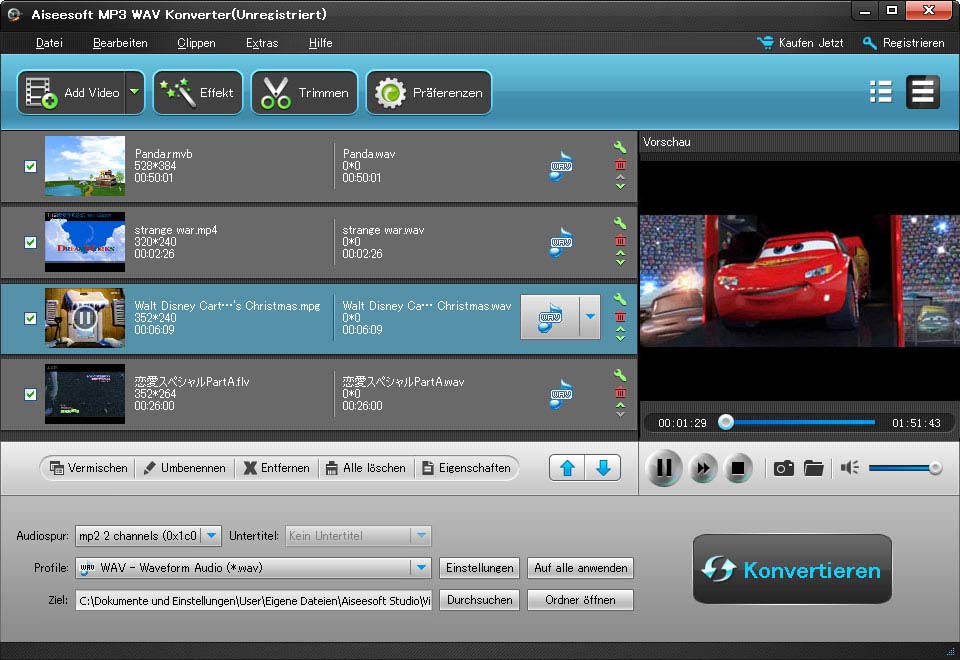Move selected item down with blue arrow
Viewport: 960px width, 660px height.
[x=603, y=468]
